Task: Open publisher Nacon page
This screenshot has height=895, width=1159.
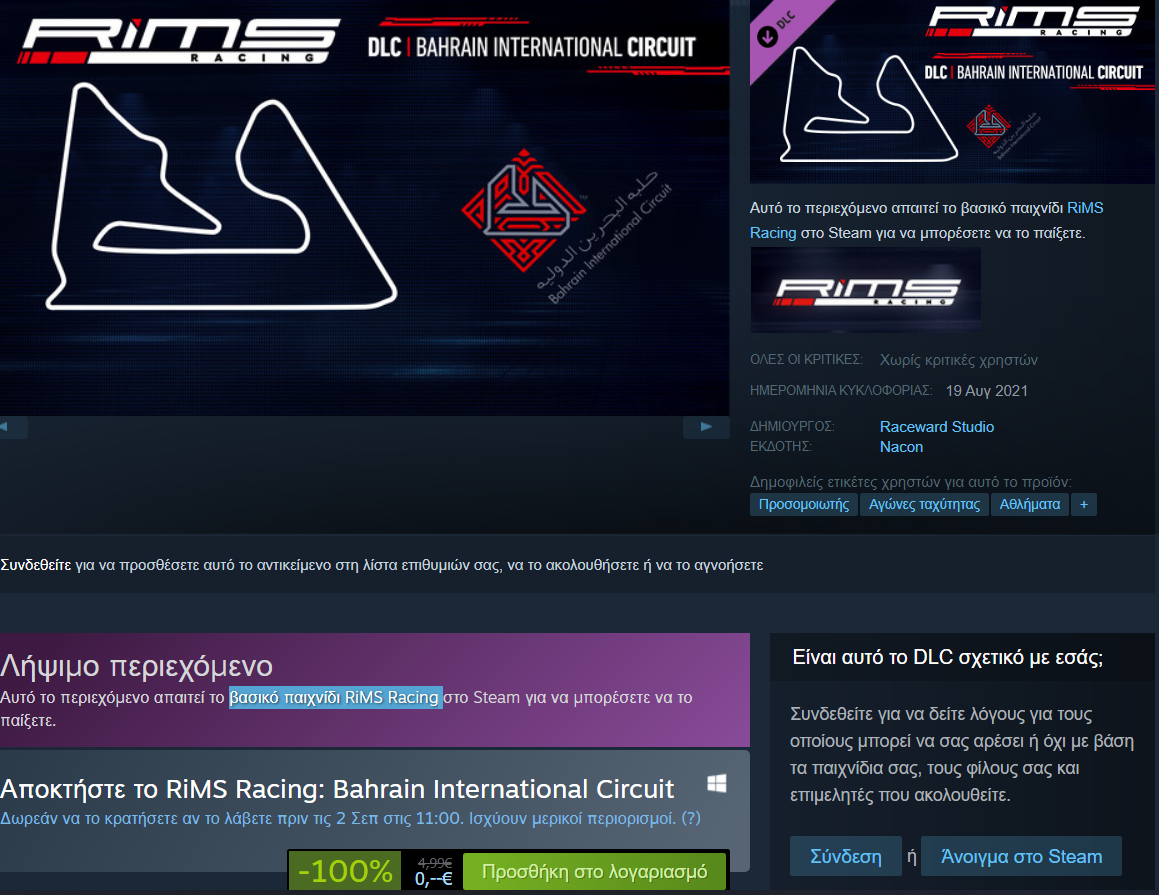Action: pyautogui.click(x=901, y=446)
